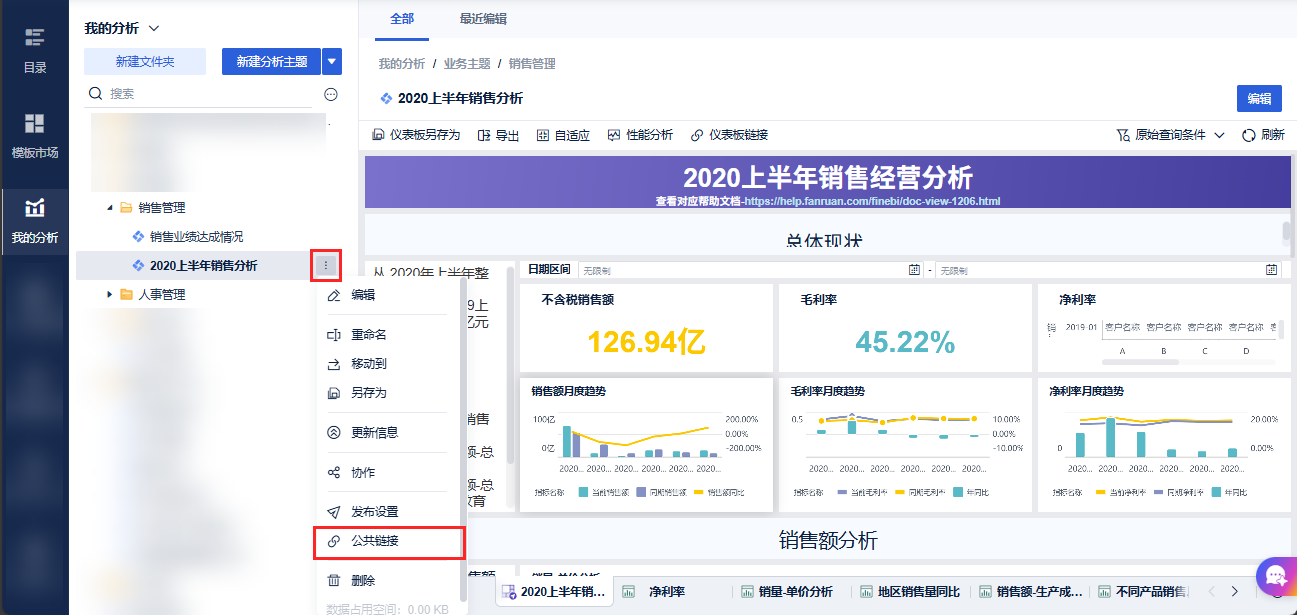Click the 导出 export toolbar icon

click(484, 135)
